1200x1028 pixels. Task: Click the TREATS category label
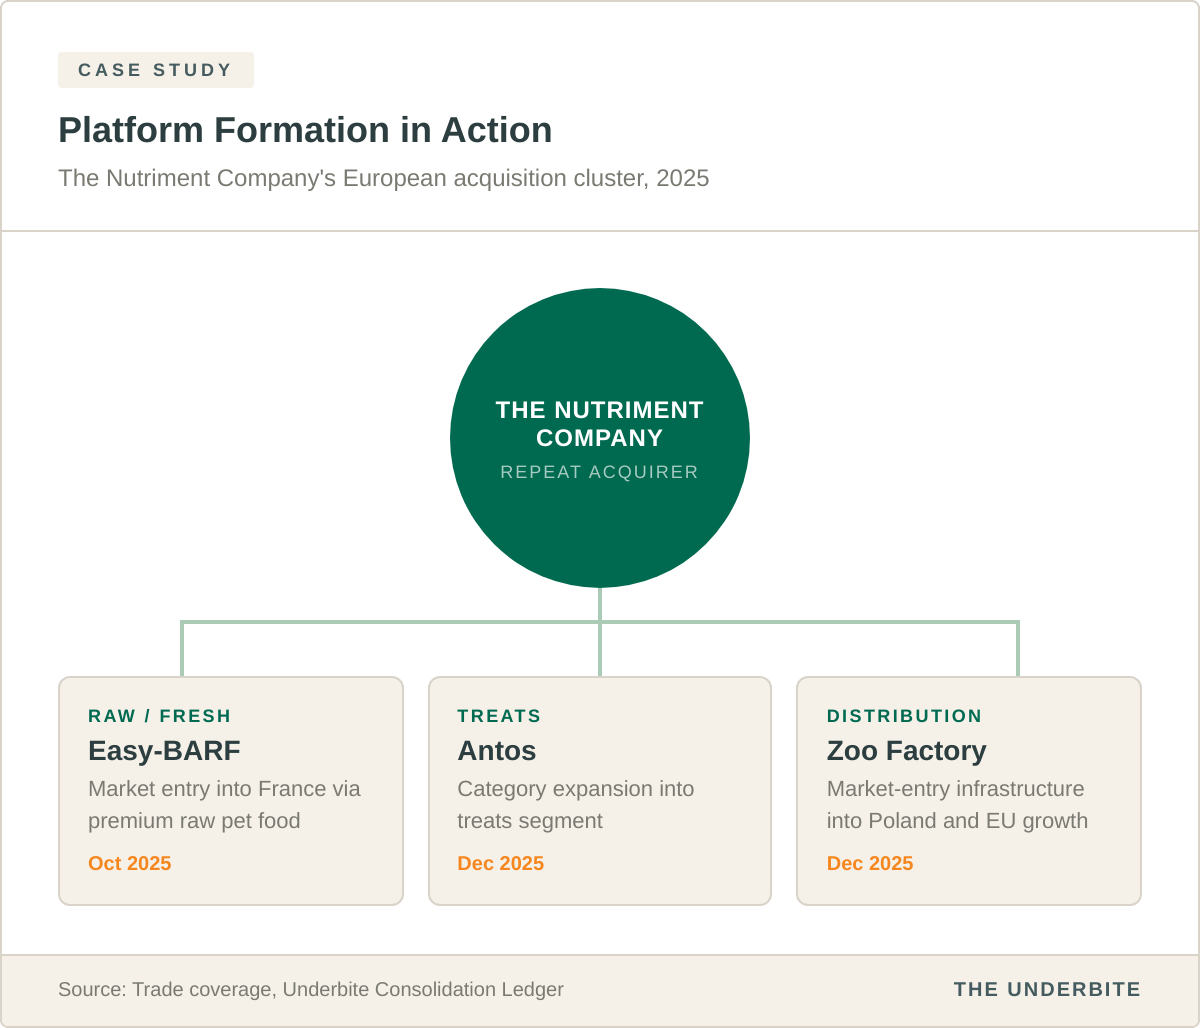[x=499, y=716]
